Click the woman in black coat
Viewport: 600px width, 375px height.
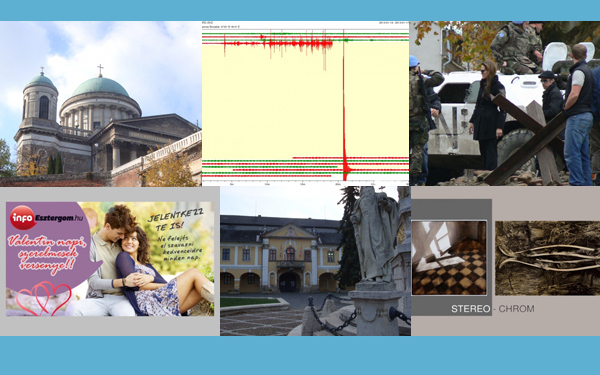pos(486,115)
